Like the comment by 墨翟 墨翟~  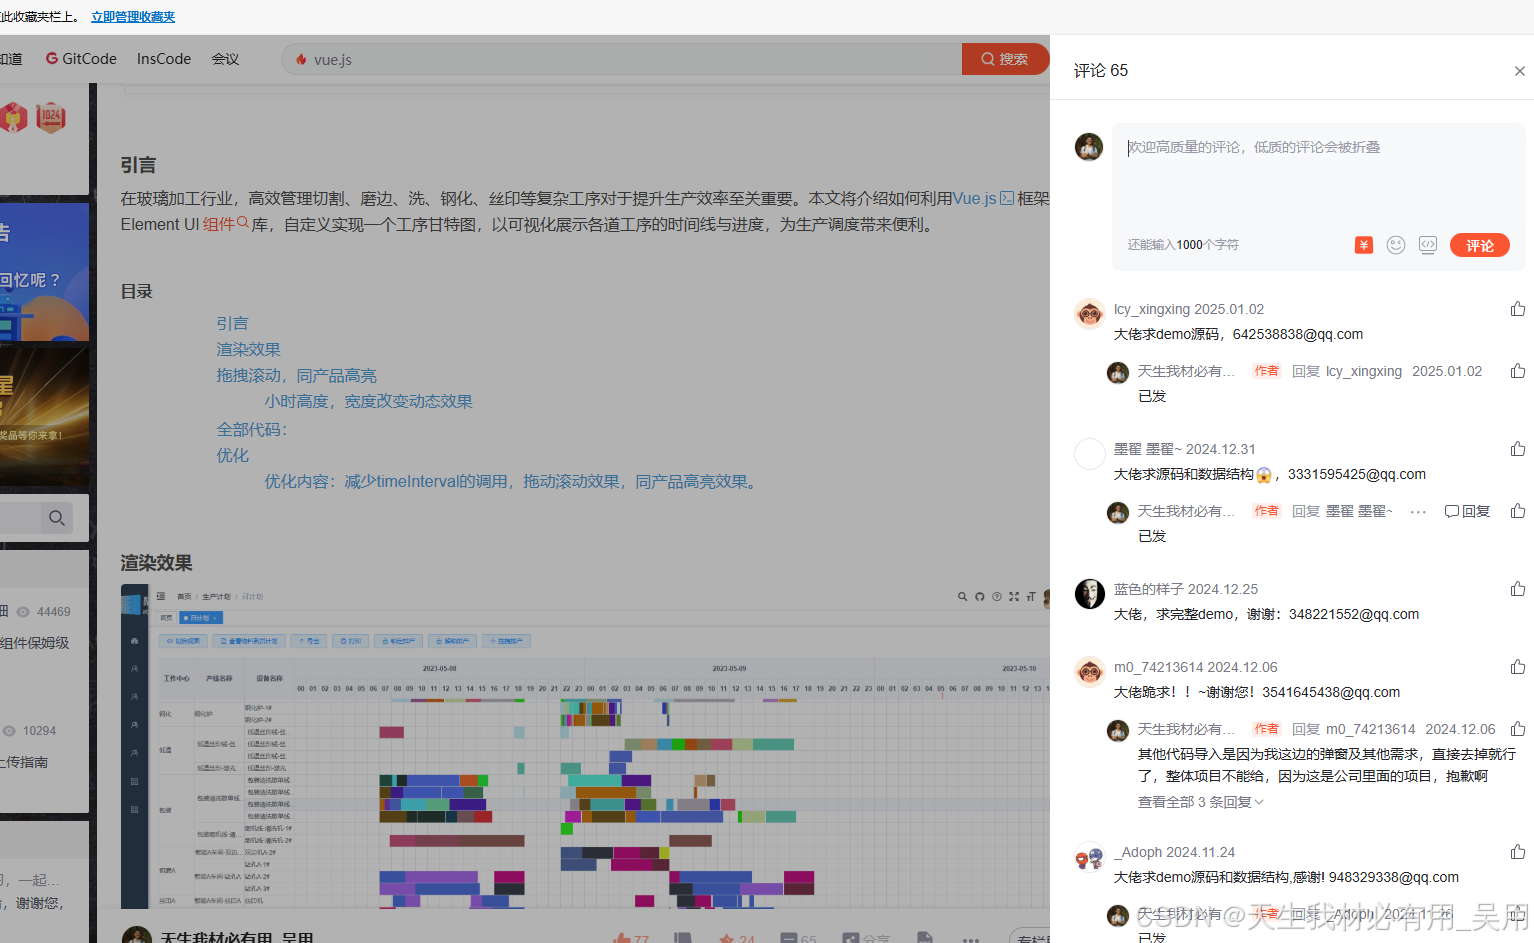[x=1518, y=449]
